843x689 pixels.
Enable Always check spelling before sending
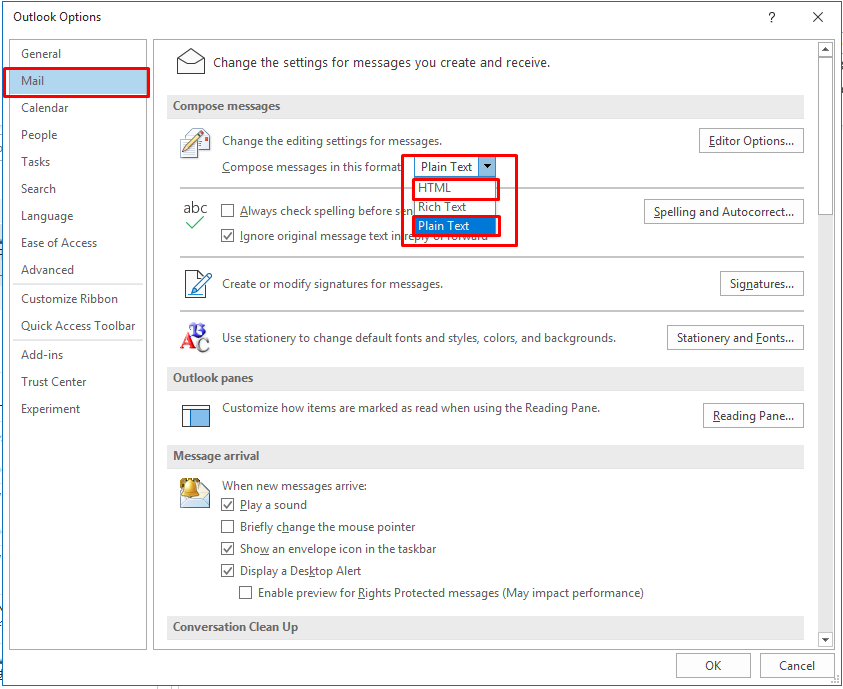227,211
